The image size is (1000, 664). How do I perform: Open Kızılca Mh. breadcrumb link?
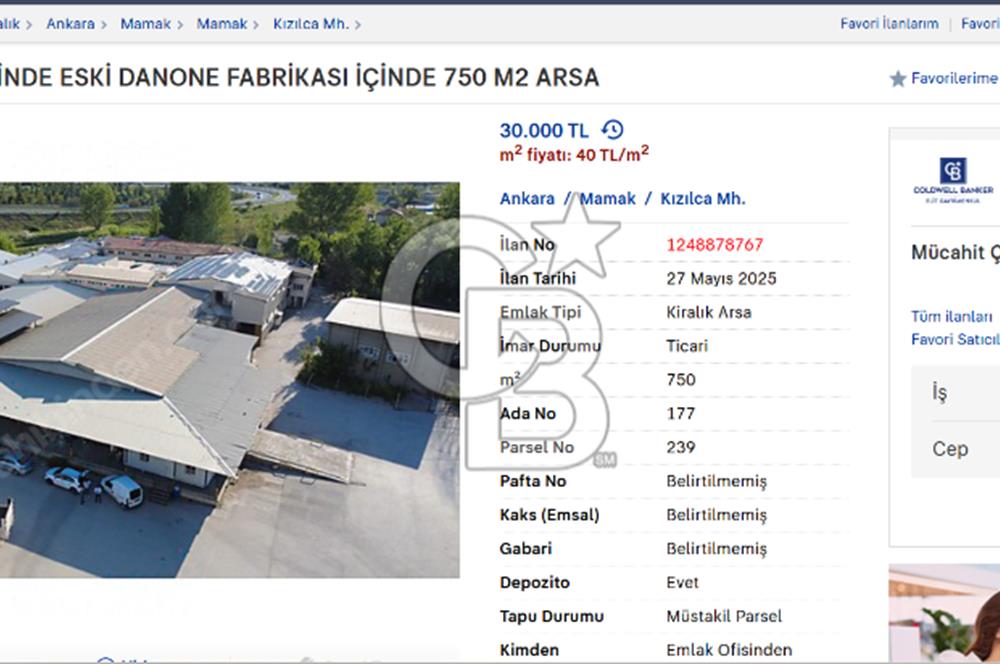click(311, 24)
